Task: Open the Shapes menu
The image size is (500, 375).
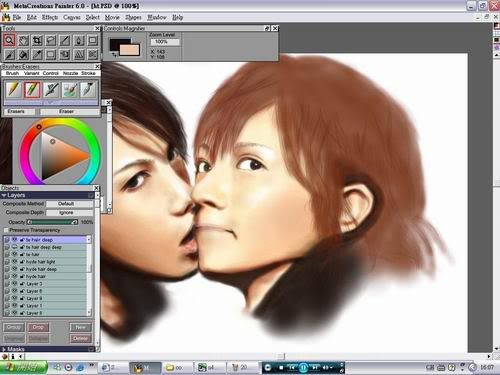Action: click(x=133, y=17)
